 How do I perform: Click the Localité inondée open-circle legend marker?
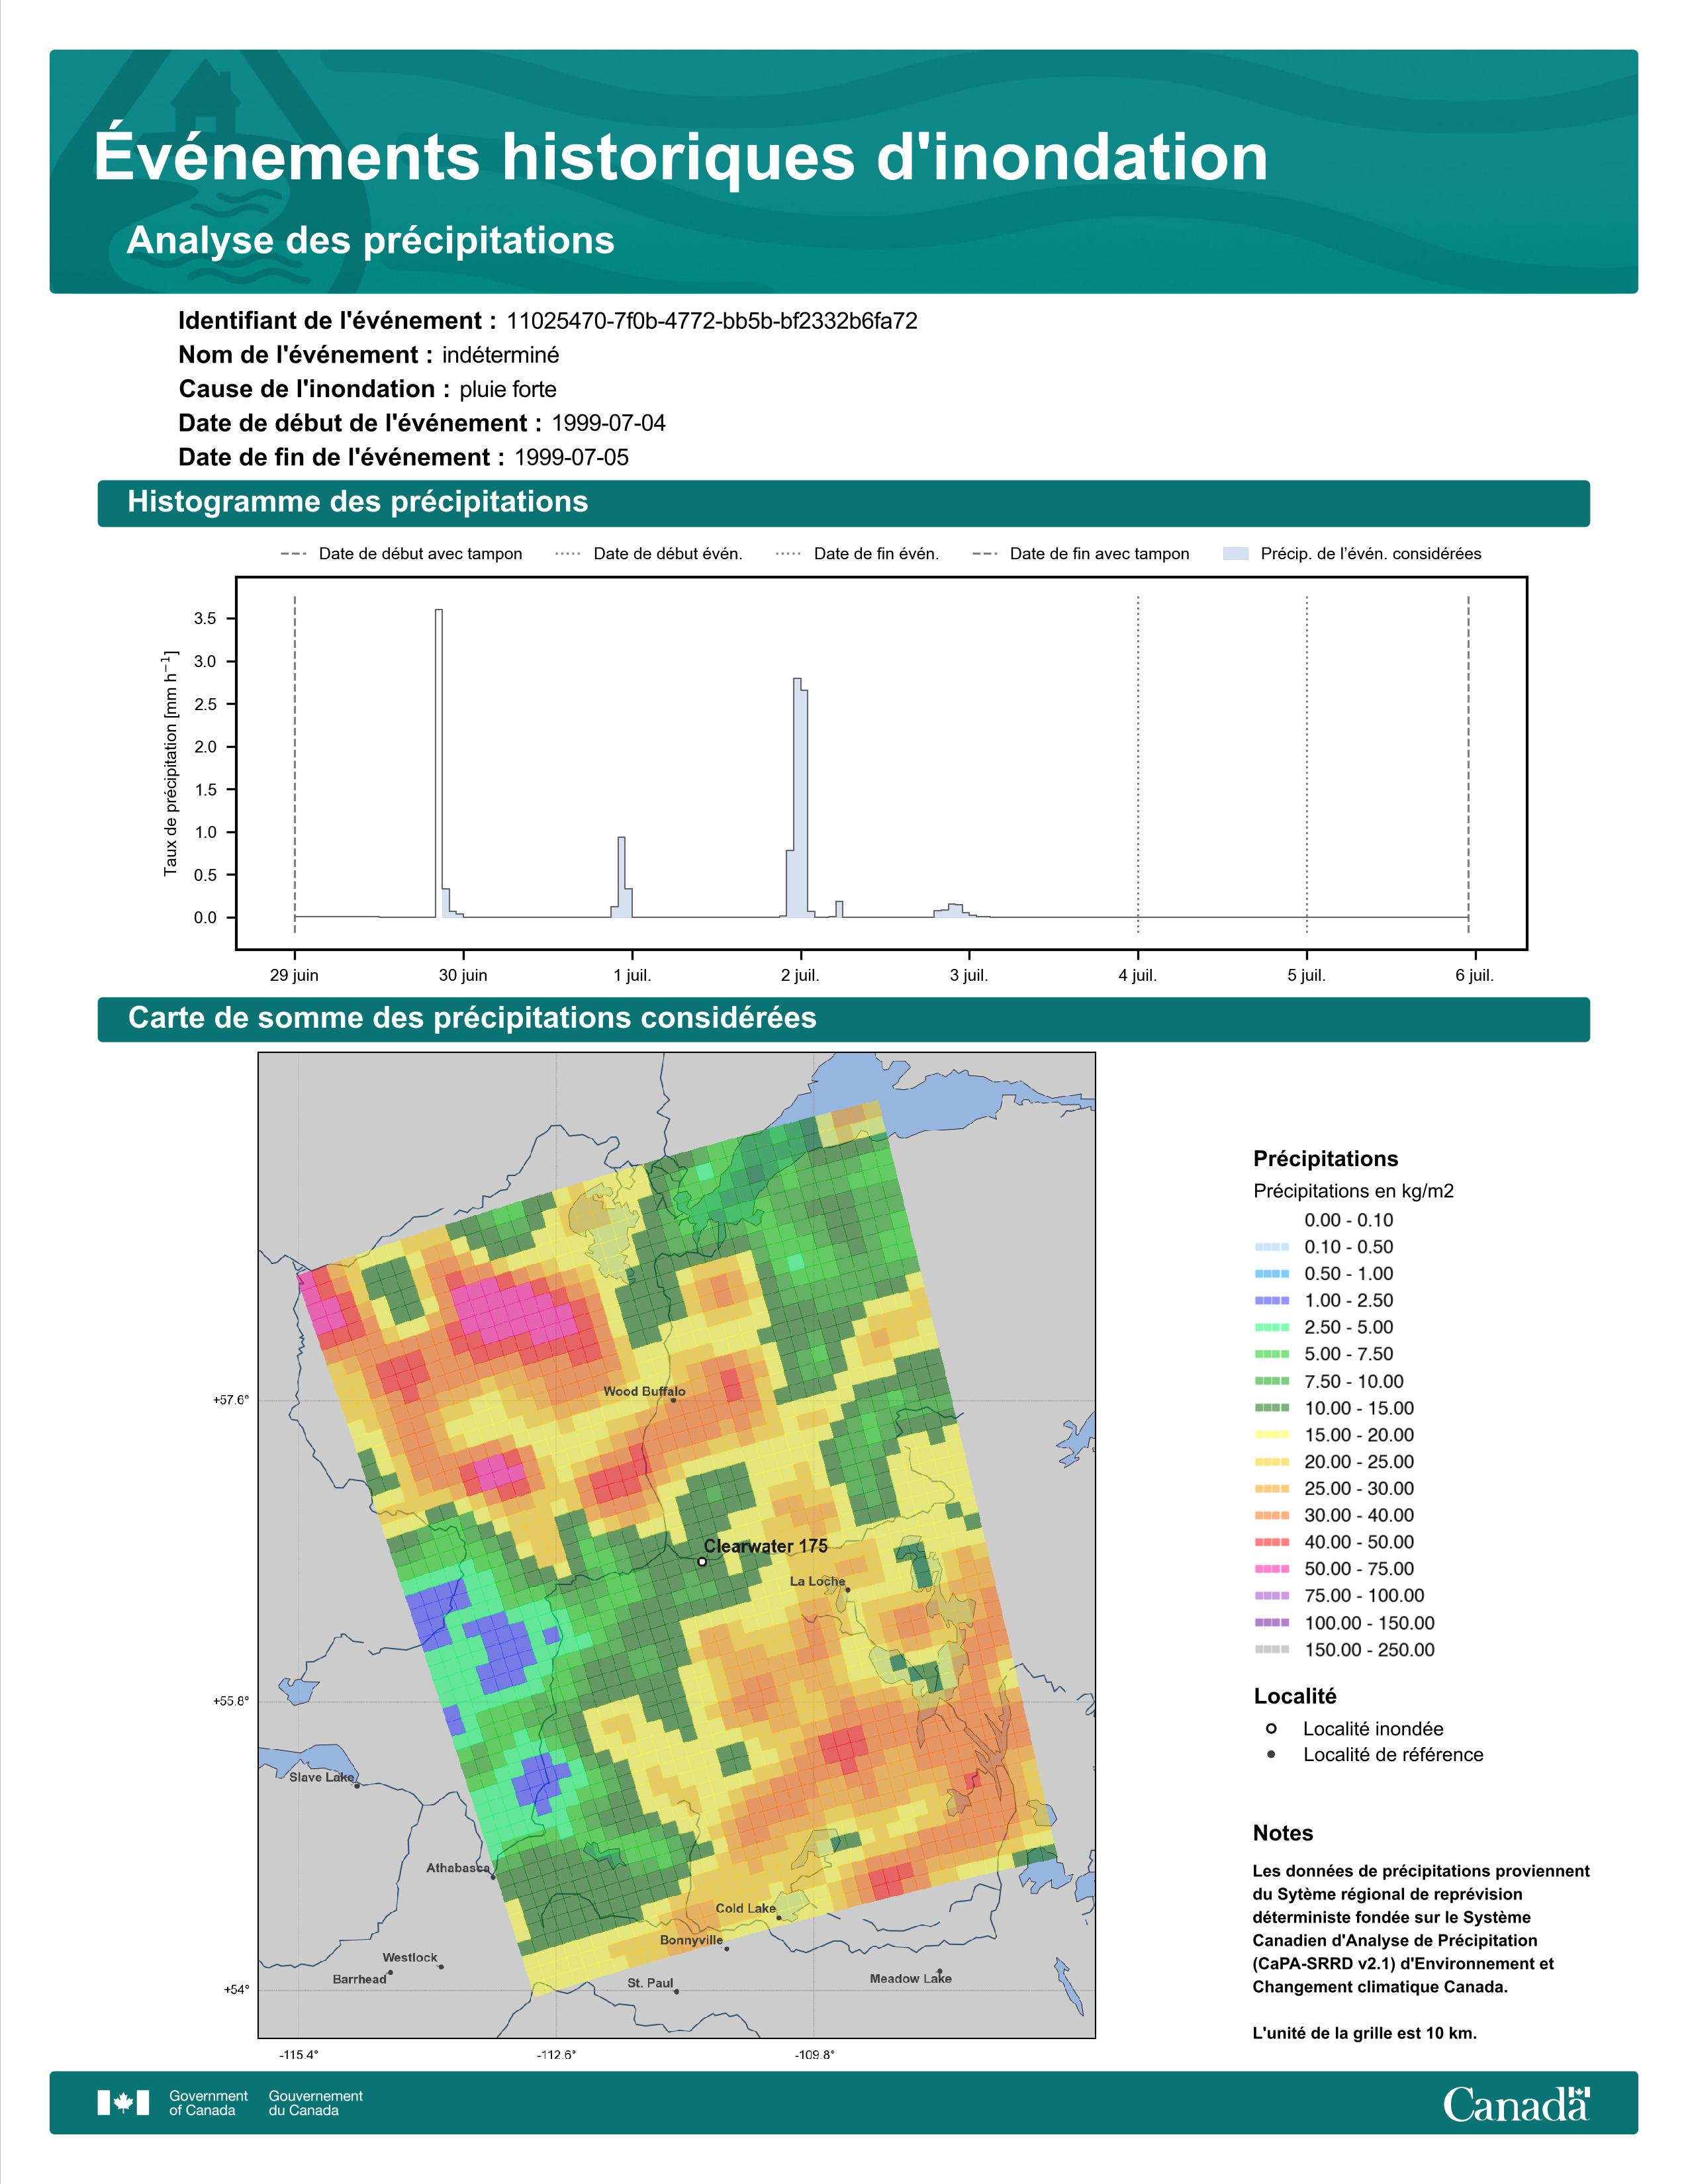pyautogui.click(x=1271, y=1729)
